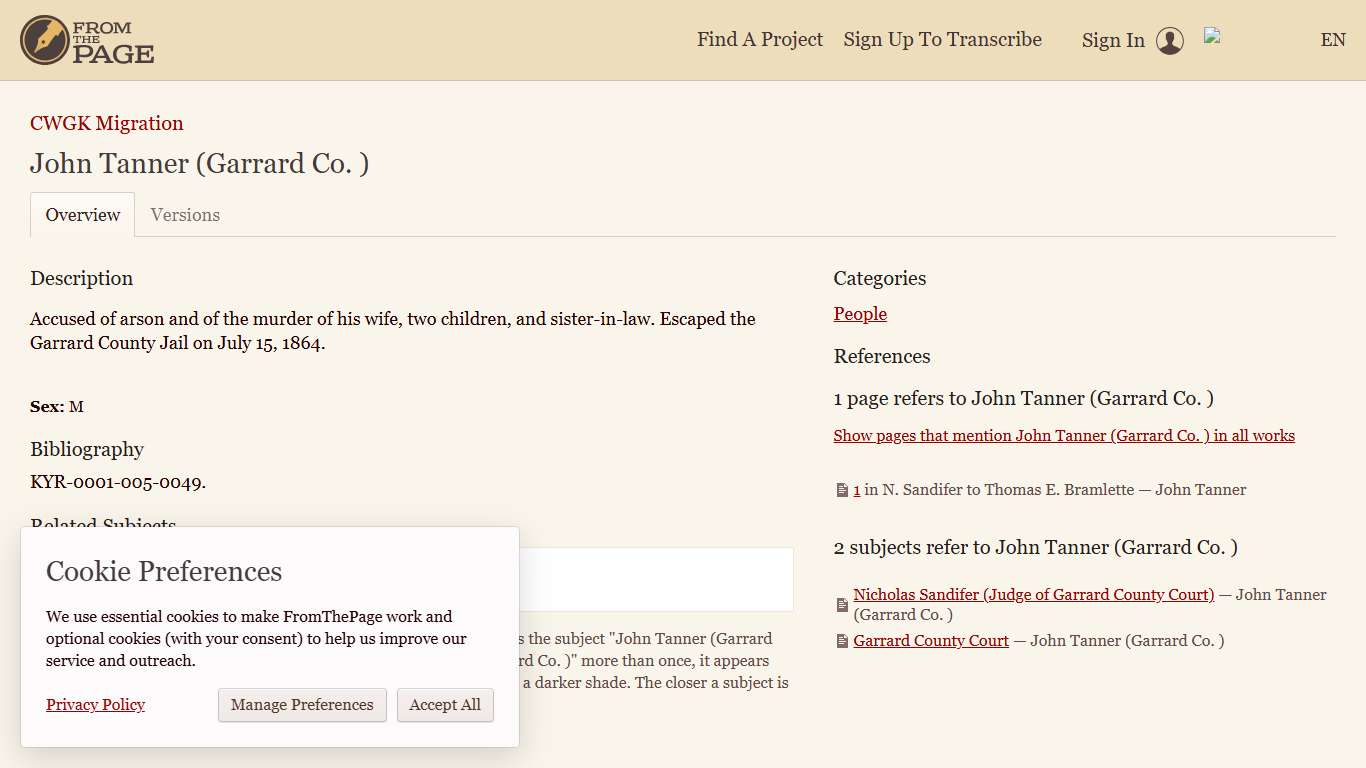
Task: Open Nicholas Sandifer subject link
Action: click(1033, 595)
